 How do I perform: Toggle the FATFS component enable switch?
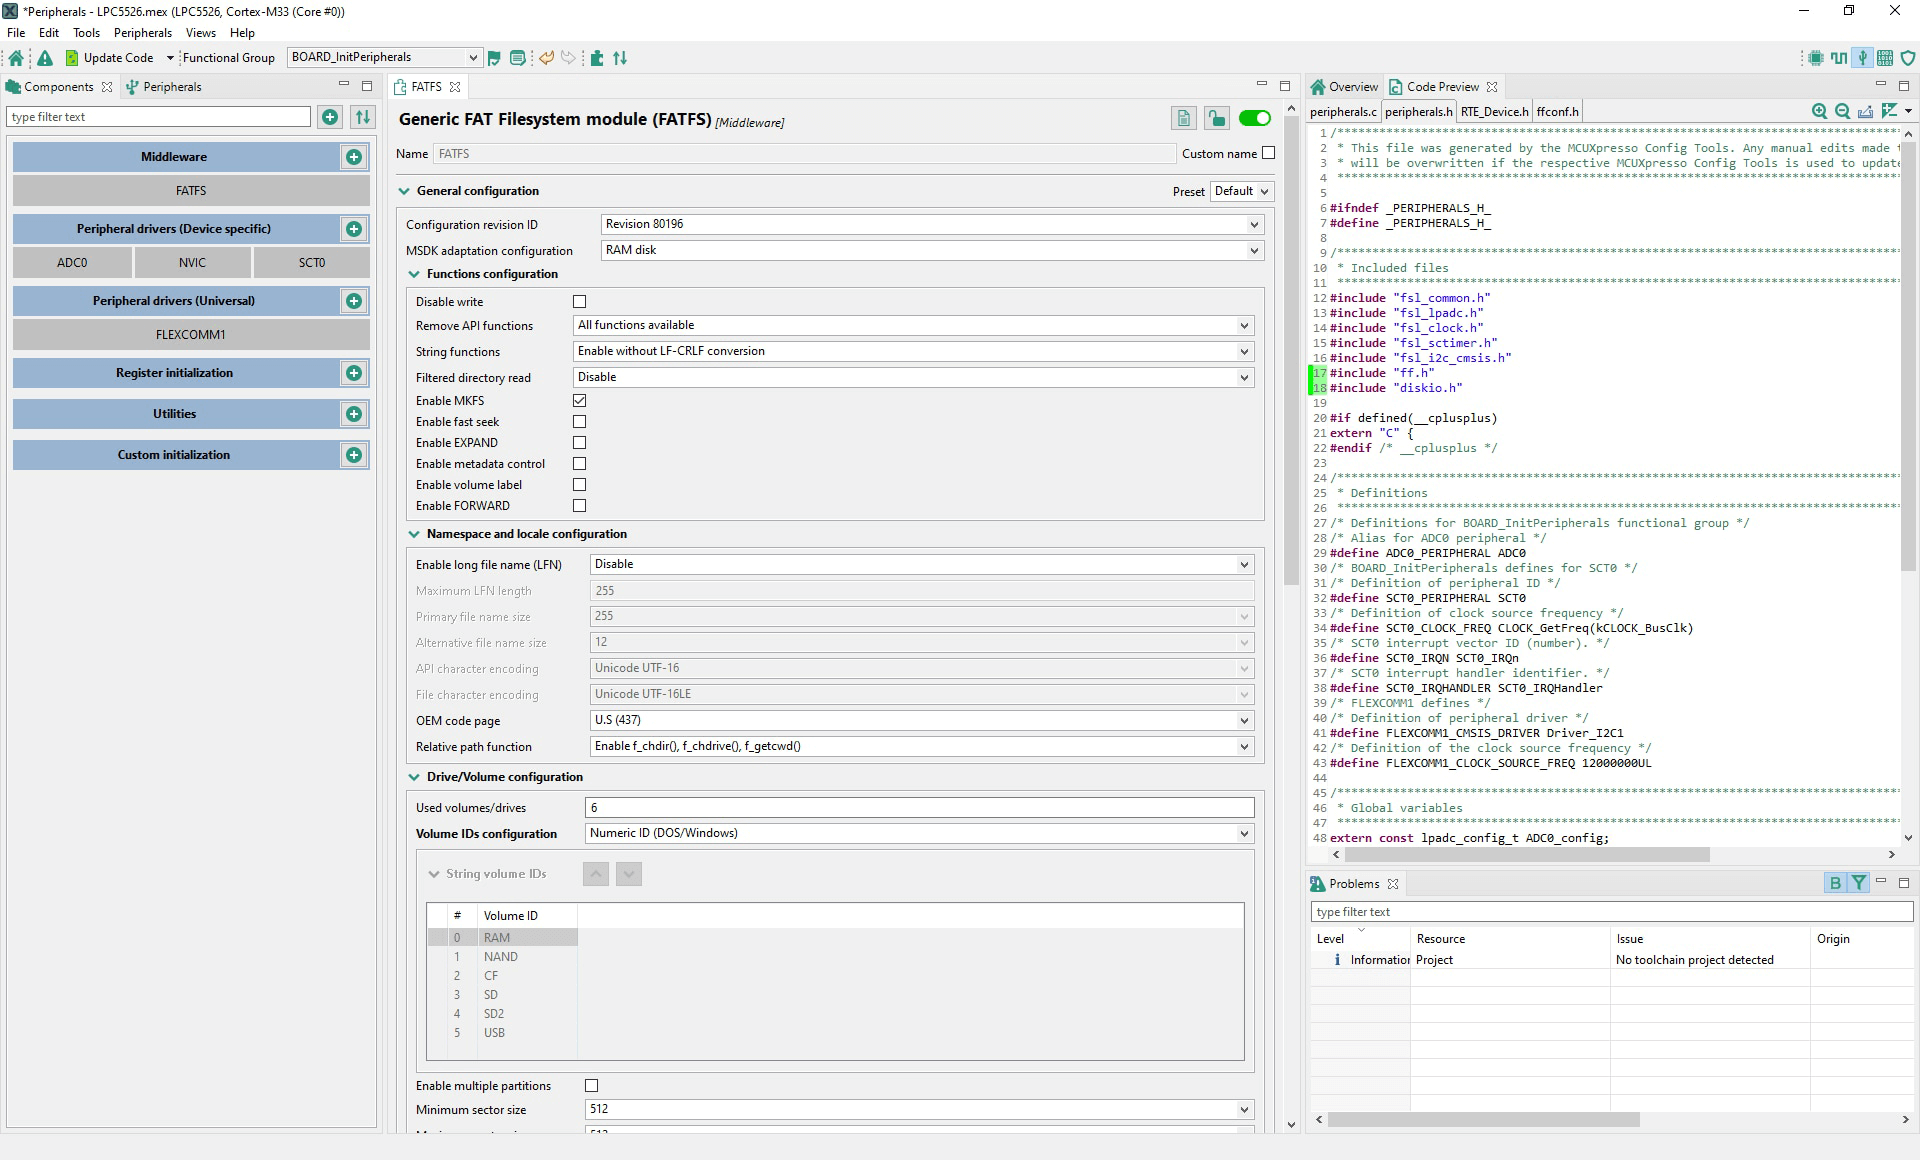click(x=1254, y=119)
